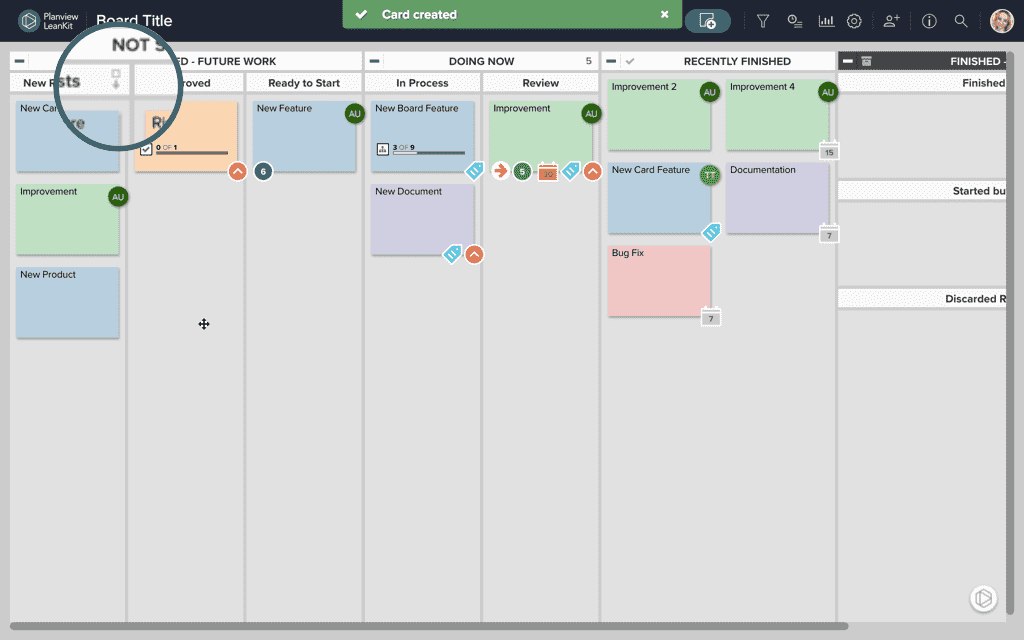The height and width of the screenshot is (640, 1024).
Task: Select the Ready to Start lane header
Action: (x=304, y=83)
